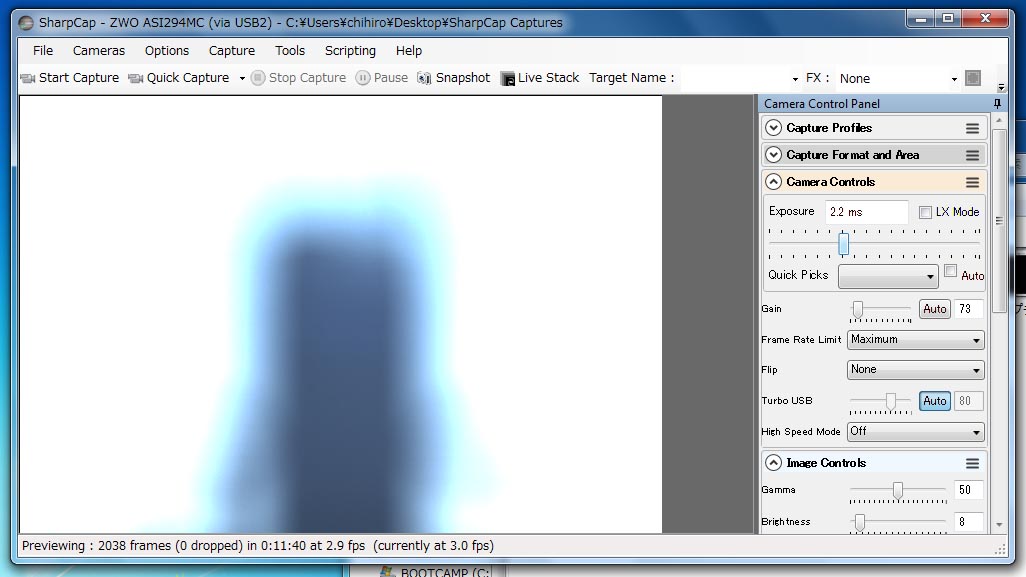Open the Scripting menu
Image resolution: width=1026 pixels, height=577 pixels.
pos(350,50)
